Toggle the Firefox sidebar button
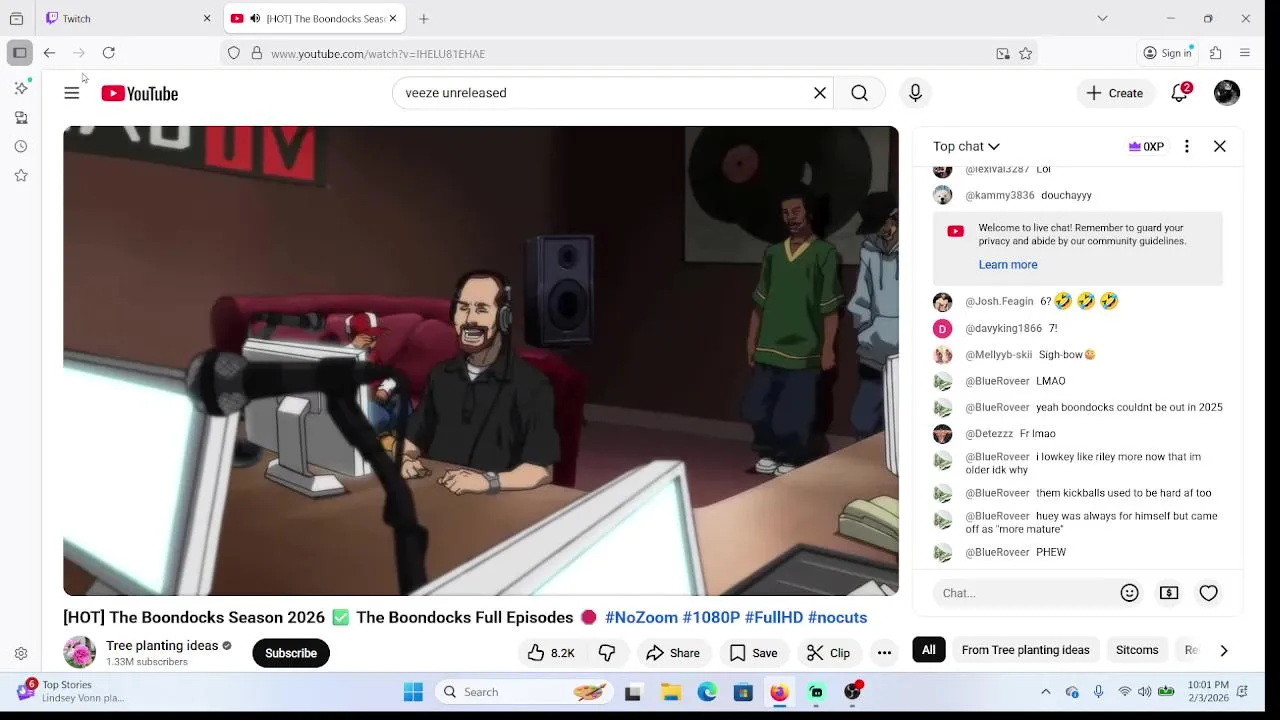1280x720 pixels. (20, 53)
